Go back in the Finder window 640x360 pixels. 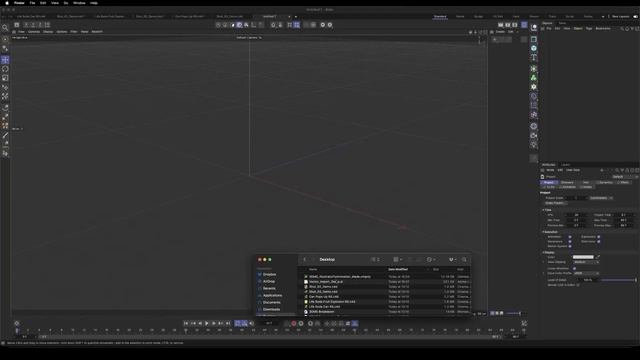pyautogui.click(x=304, y=260)
